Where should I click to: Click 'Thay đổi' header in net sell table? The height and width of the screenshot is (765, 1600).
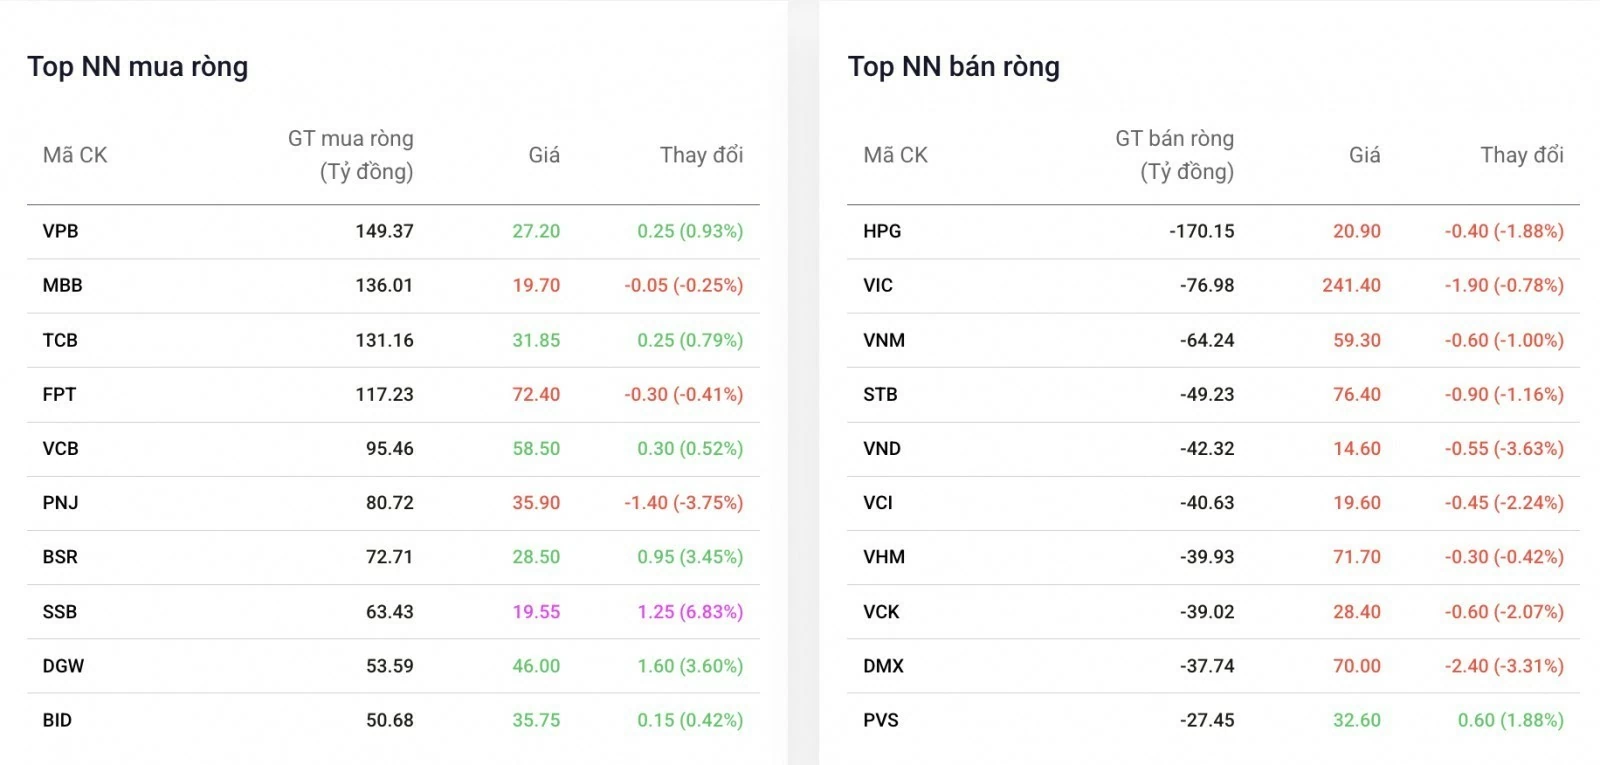pos(1522,155)
